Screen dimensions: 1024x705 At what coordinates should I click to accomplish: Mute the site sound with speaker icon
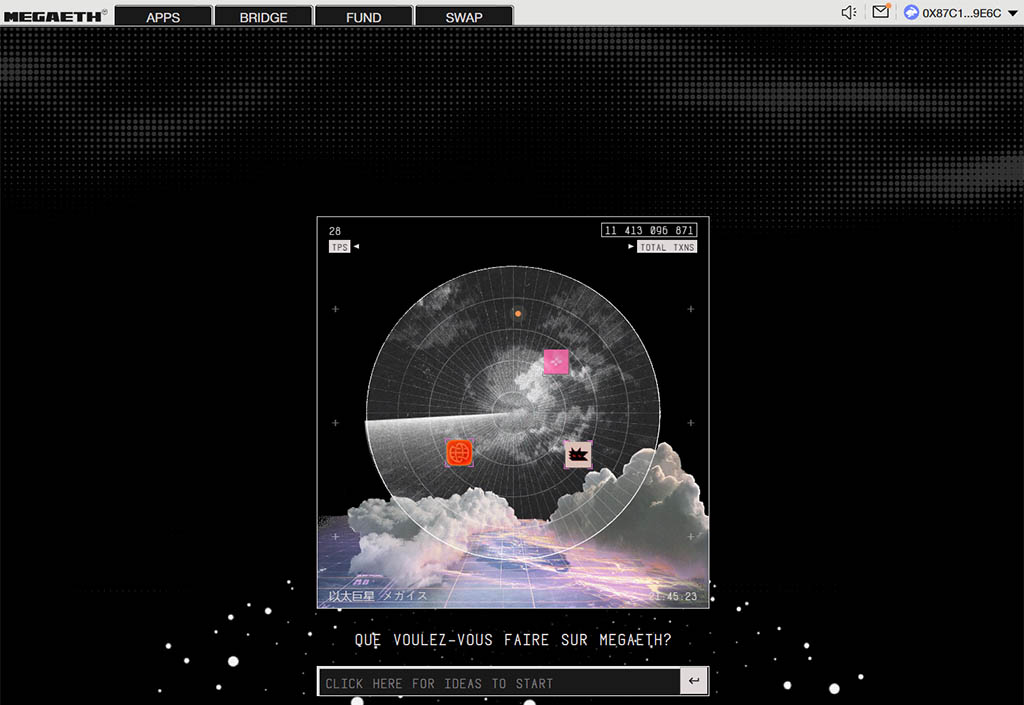[x=849, y=13]
